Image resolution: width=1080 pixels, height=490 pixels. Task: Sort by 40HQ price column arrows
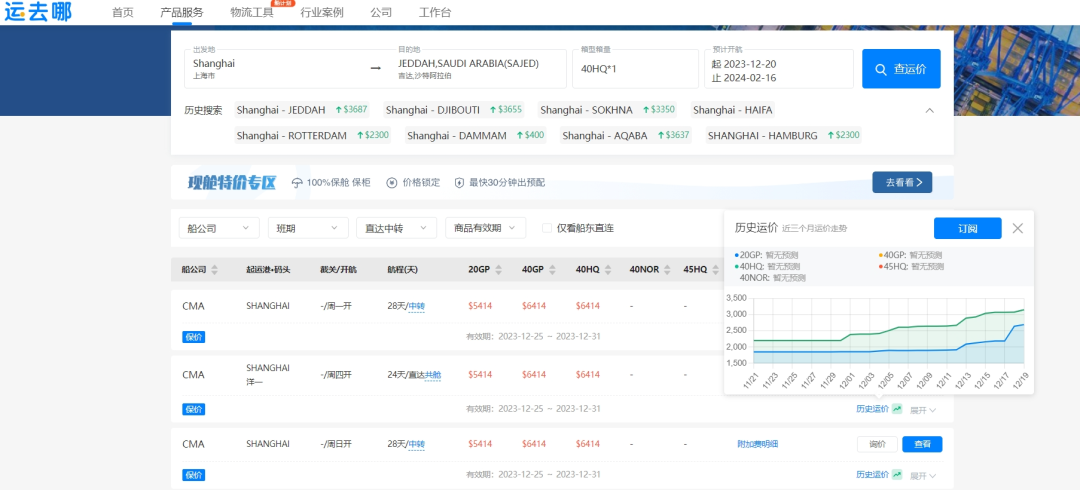point(607,269)
